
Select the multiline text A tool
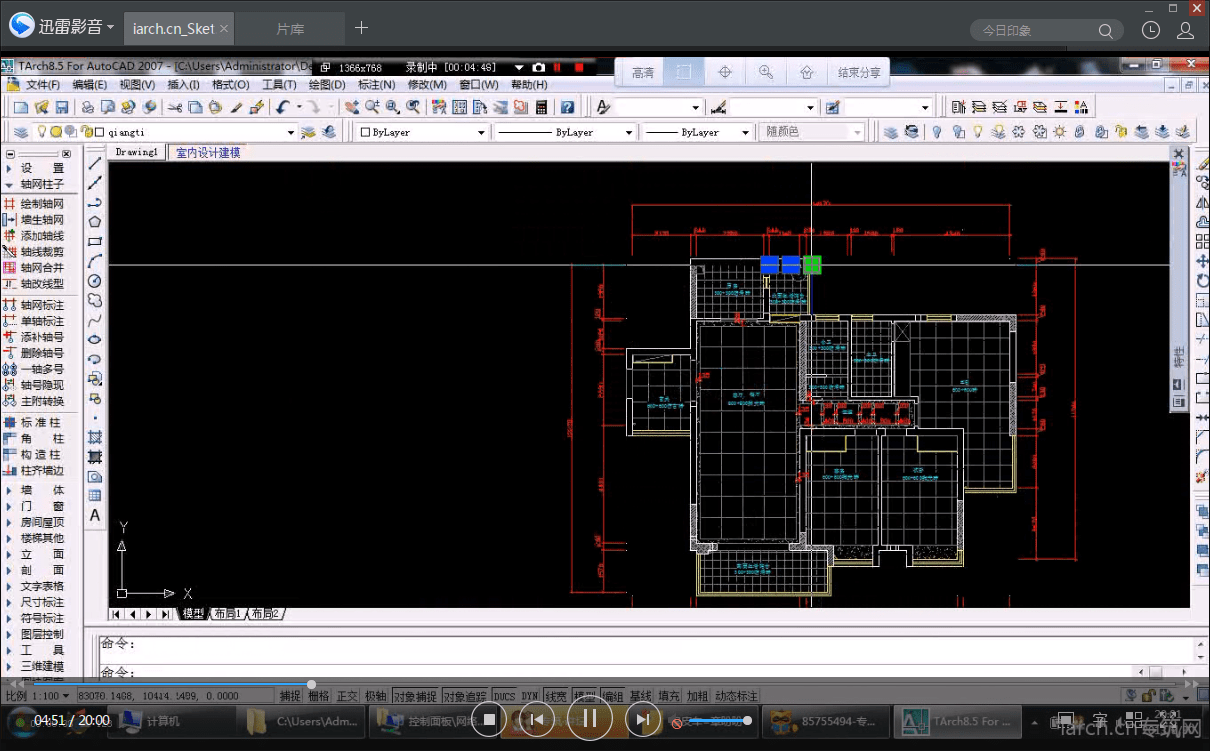[95, 516]
